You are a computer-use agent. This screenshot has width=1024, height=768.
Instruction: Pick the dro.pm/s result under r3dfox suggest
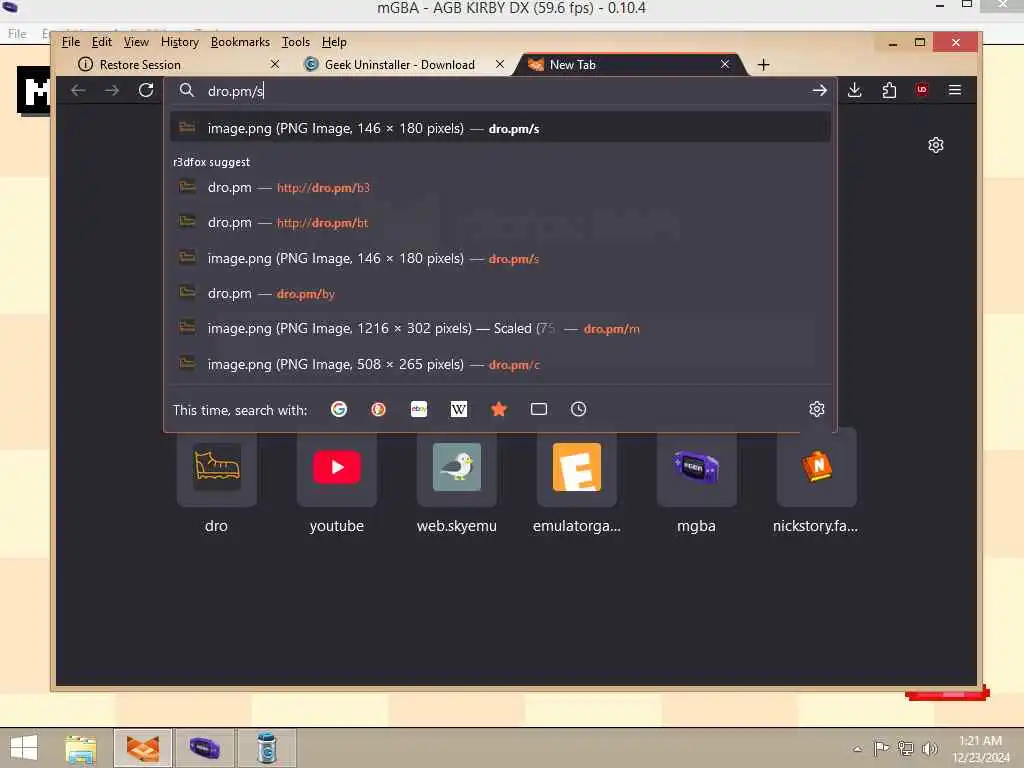pyautogui.click(x=500, y=259)
